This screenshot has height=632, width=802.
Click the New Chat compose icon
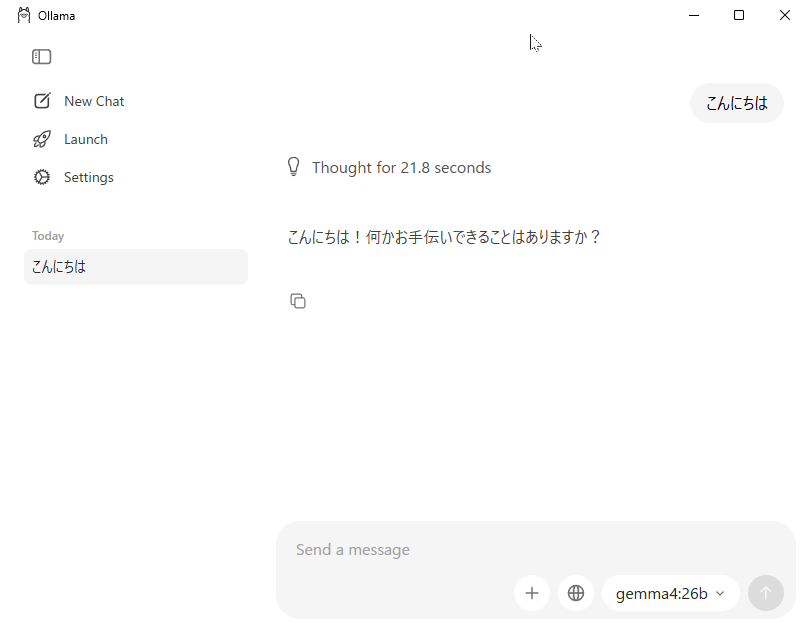tap(42, 101)
